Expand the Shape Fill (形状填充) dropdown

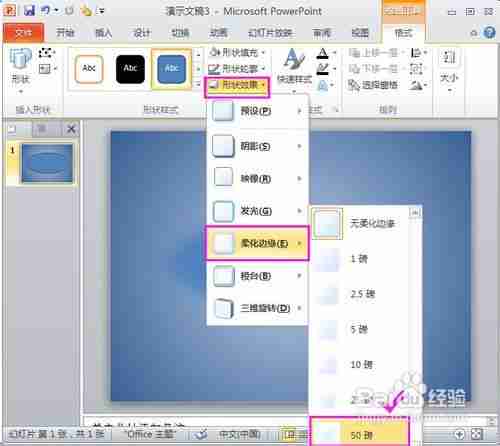237,53
